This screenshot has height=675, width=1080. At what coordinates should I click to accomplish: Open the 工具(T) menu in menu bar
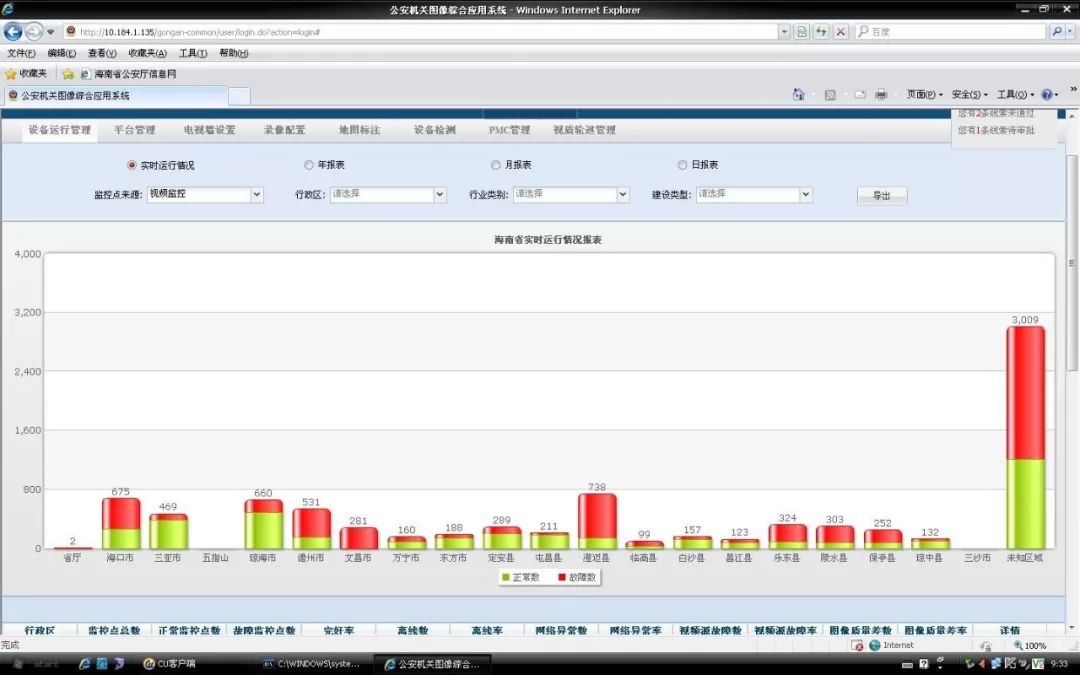coord(193,53)
